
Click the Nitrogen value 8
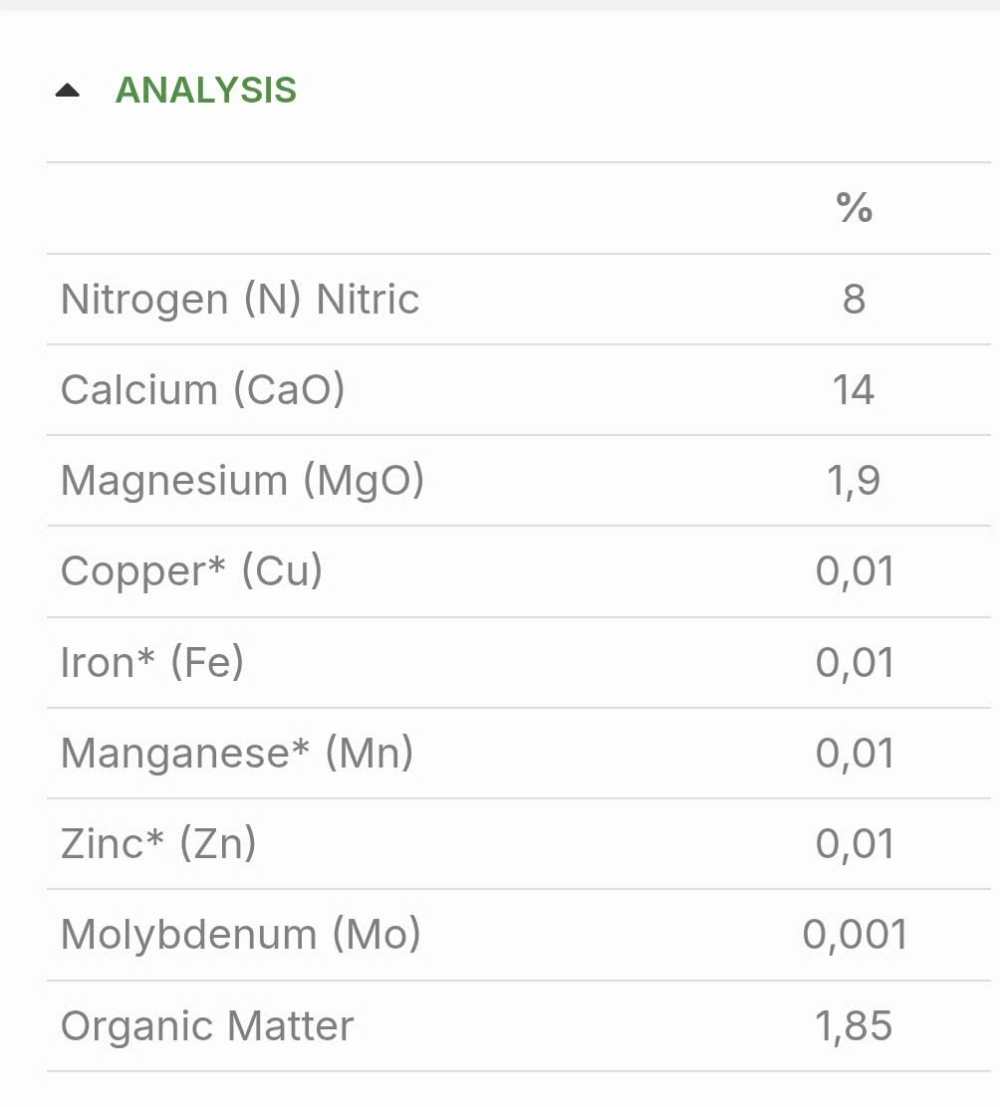point(854,299)
